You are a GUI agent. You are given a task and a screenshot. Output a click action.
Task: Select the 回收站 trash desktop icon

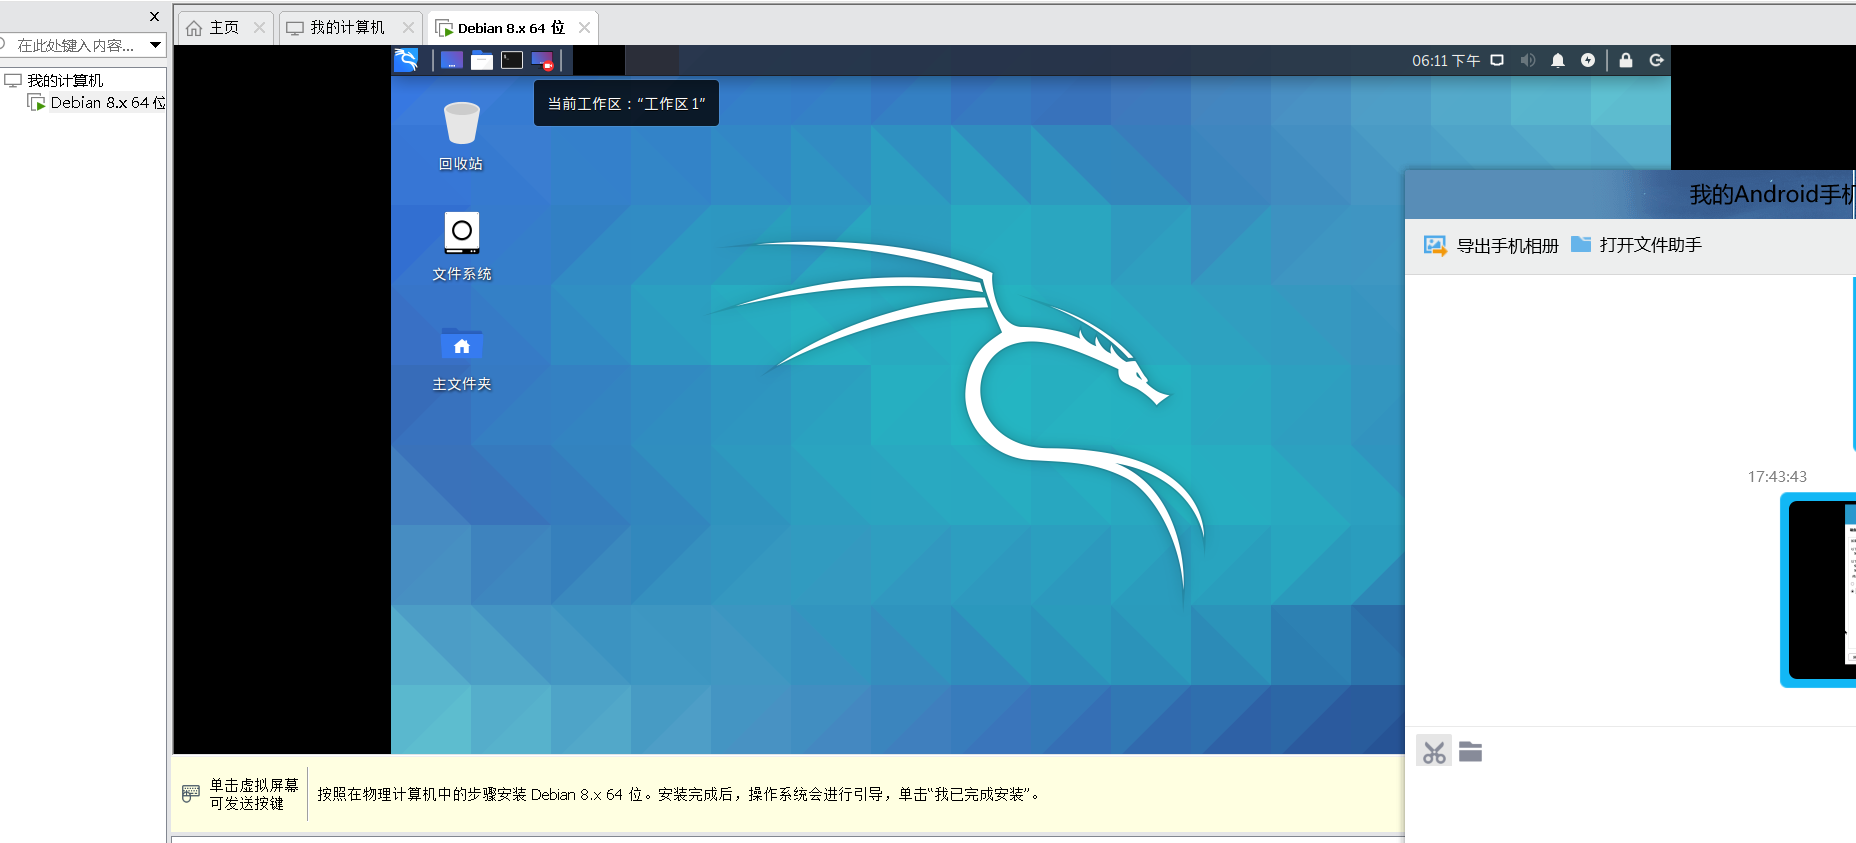461,136
